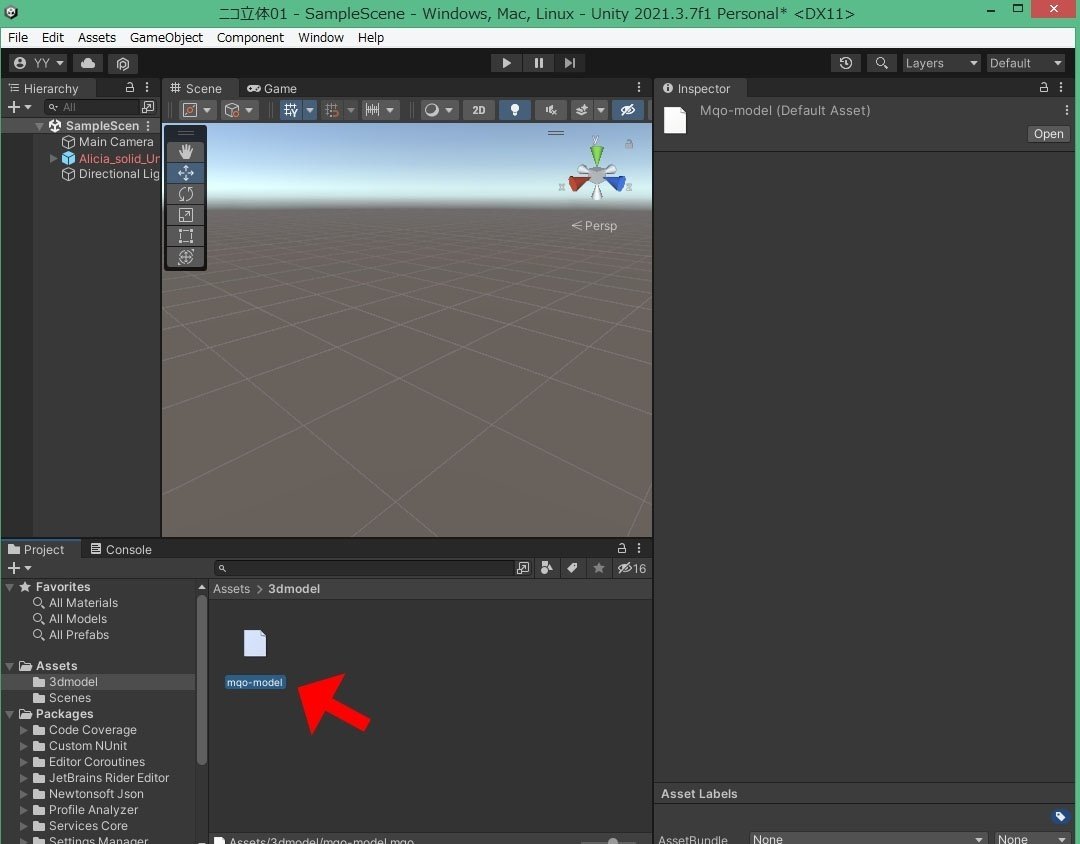Select the Scale tool

185,215
